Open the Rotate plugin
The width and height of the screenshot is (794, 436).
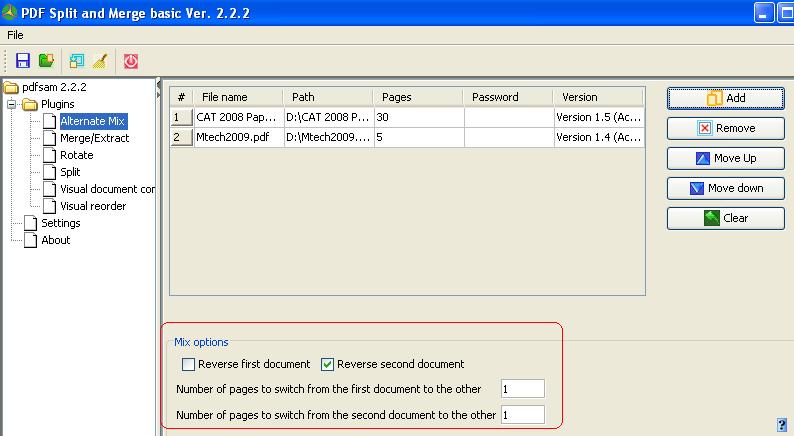76,155
